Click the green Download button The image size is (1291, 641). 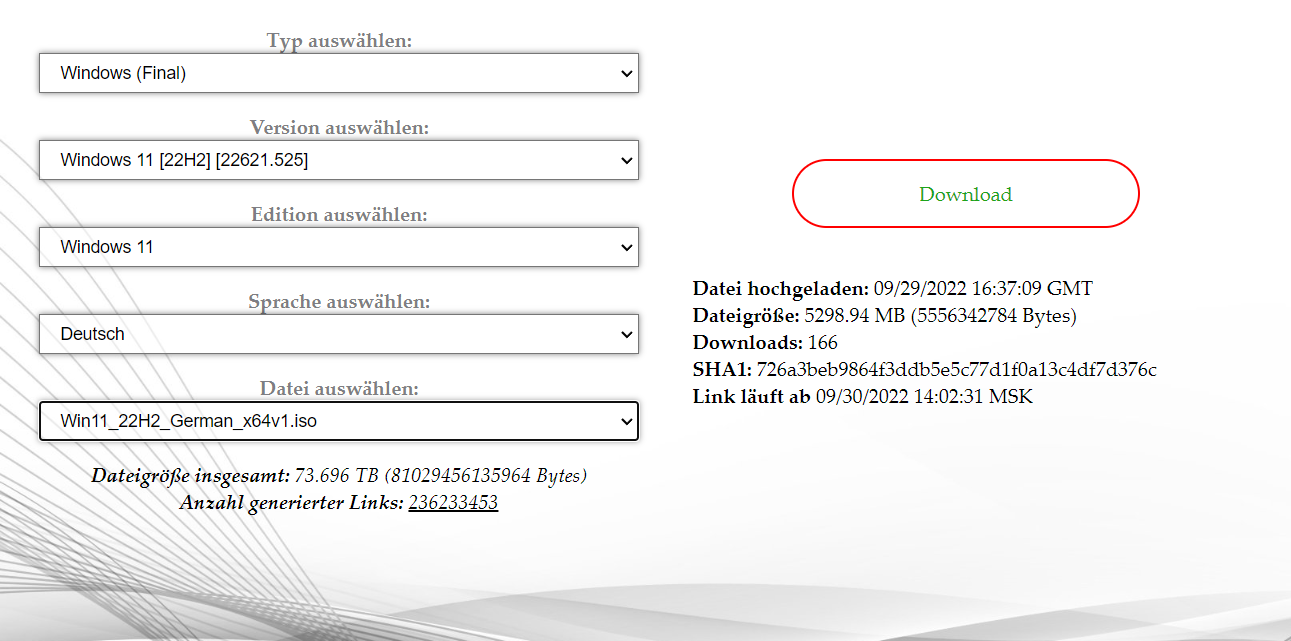(x=966, y=194)
